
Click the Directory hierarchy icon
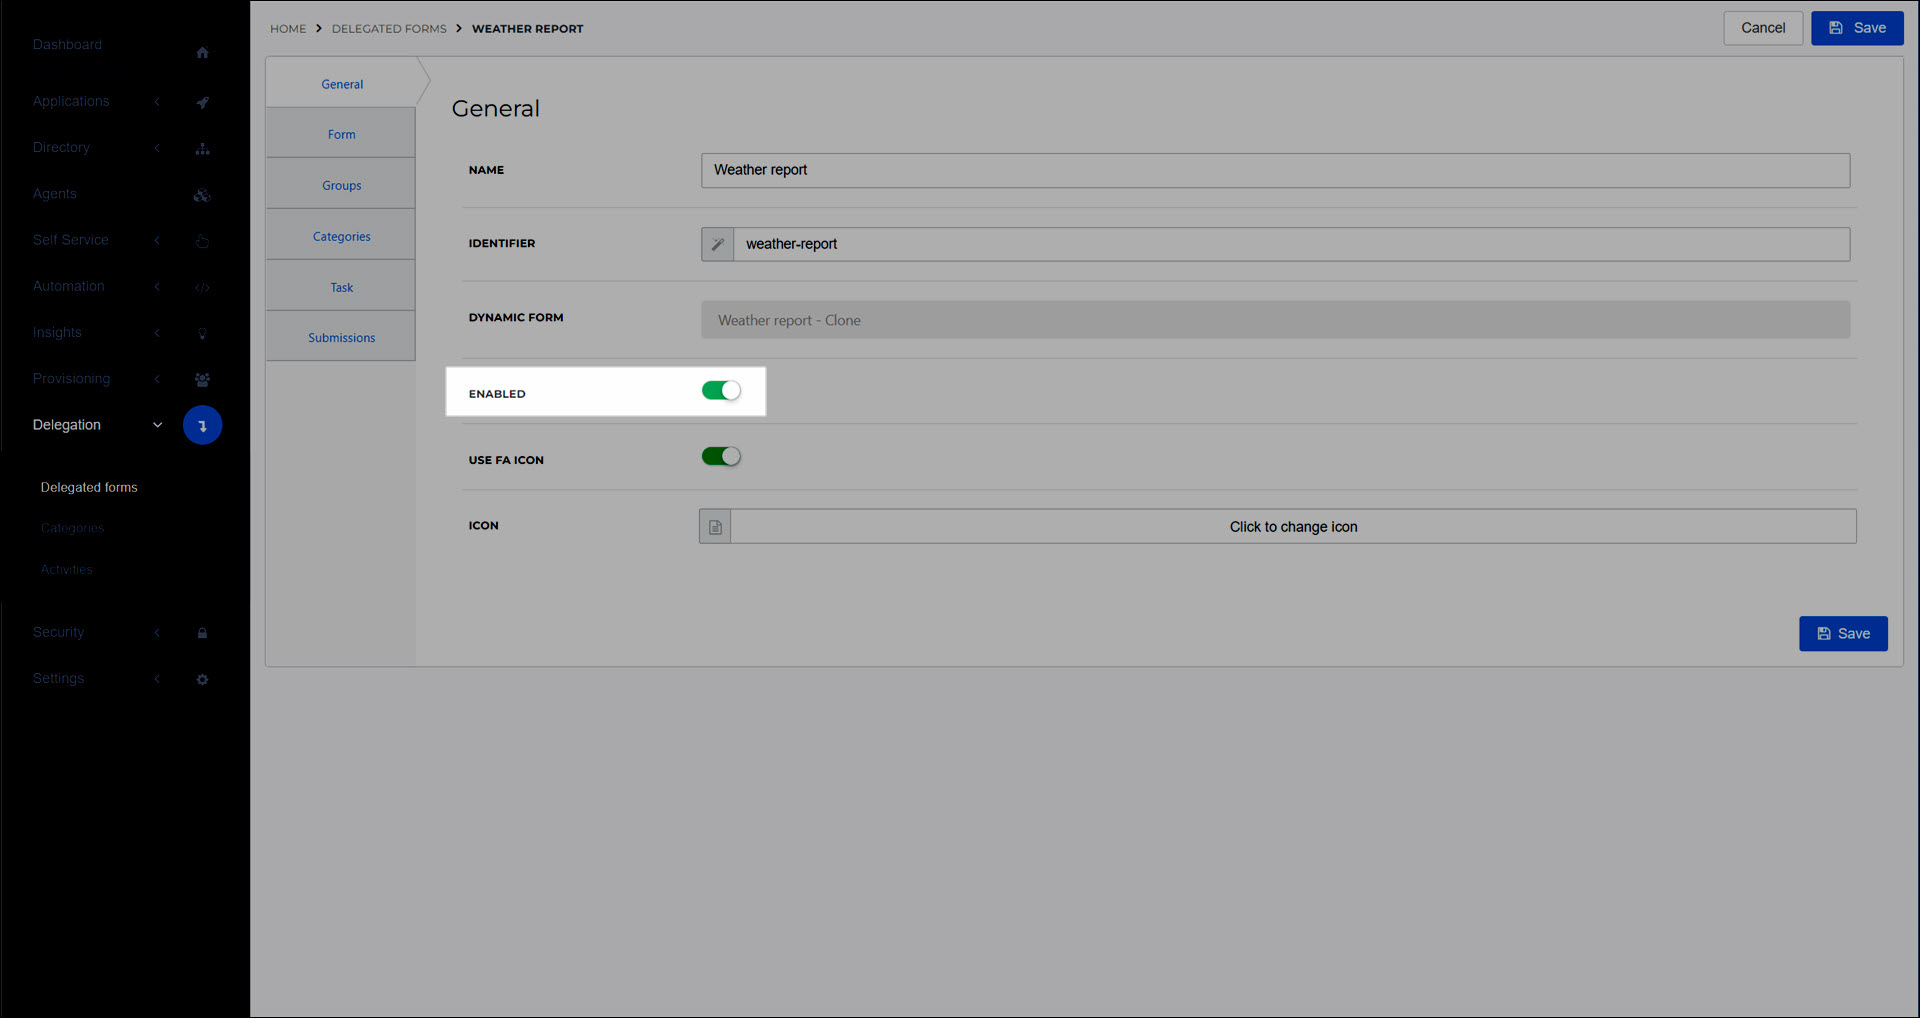[x=202, y=149]
